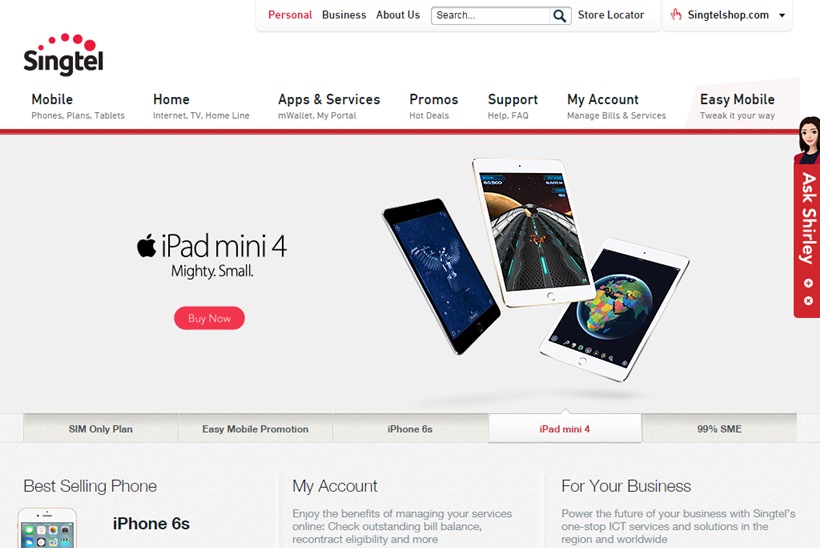Image resolution: width=820 pixels, height=548 pixels.
Task: Select the 99% SME banner tab
Action: [x=719, y=429]
